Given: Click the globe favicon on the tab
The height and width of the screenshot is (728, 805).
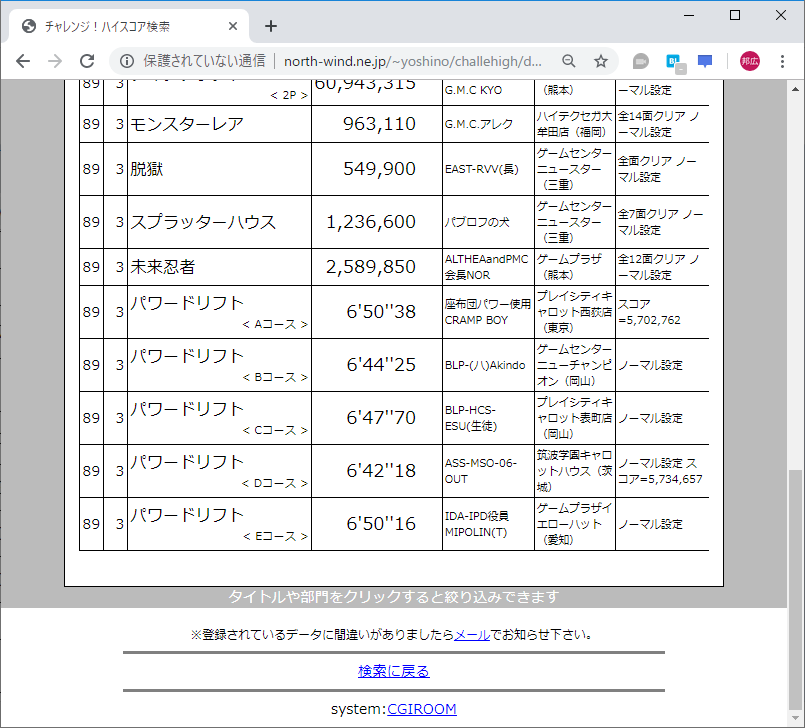Looking at the screenshot, I should pos(29,26).
